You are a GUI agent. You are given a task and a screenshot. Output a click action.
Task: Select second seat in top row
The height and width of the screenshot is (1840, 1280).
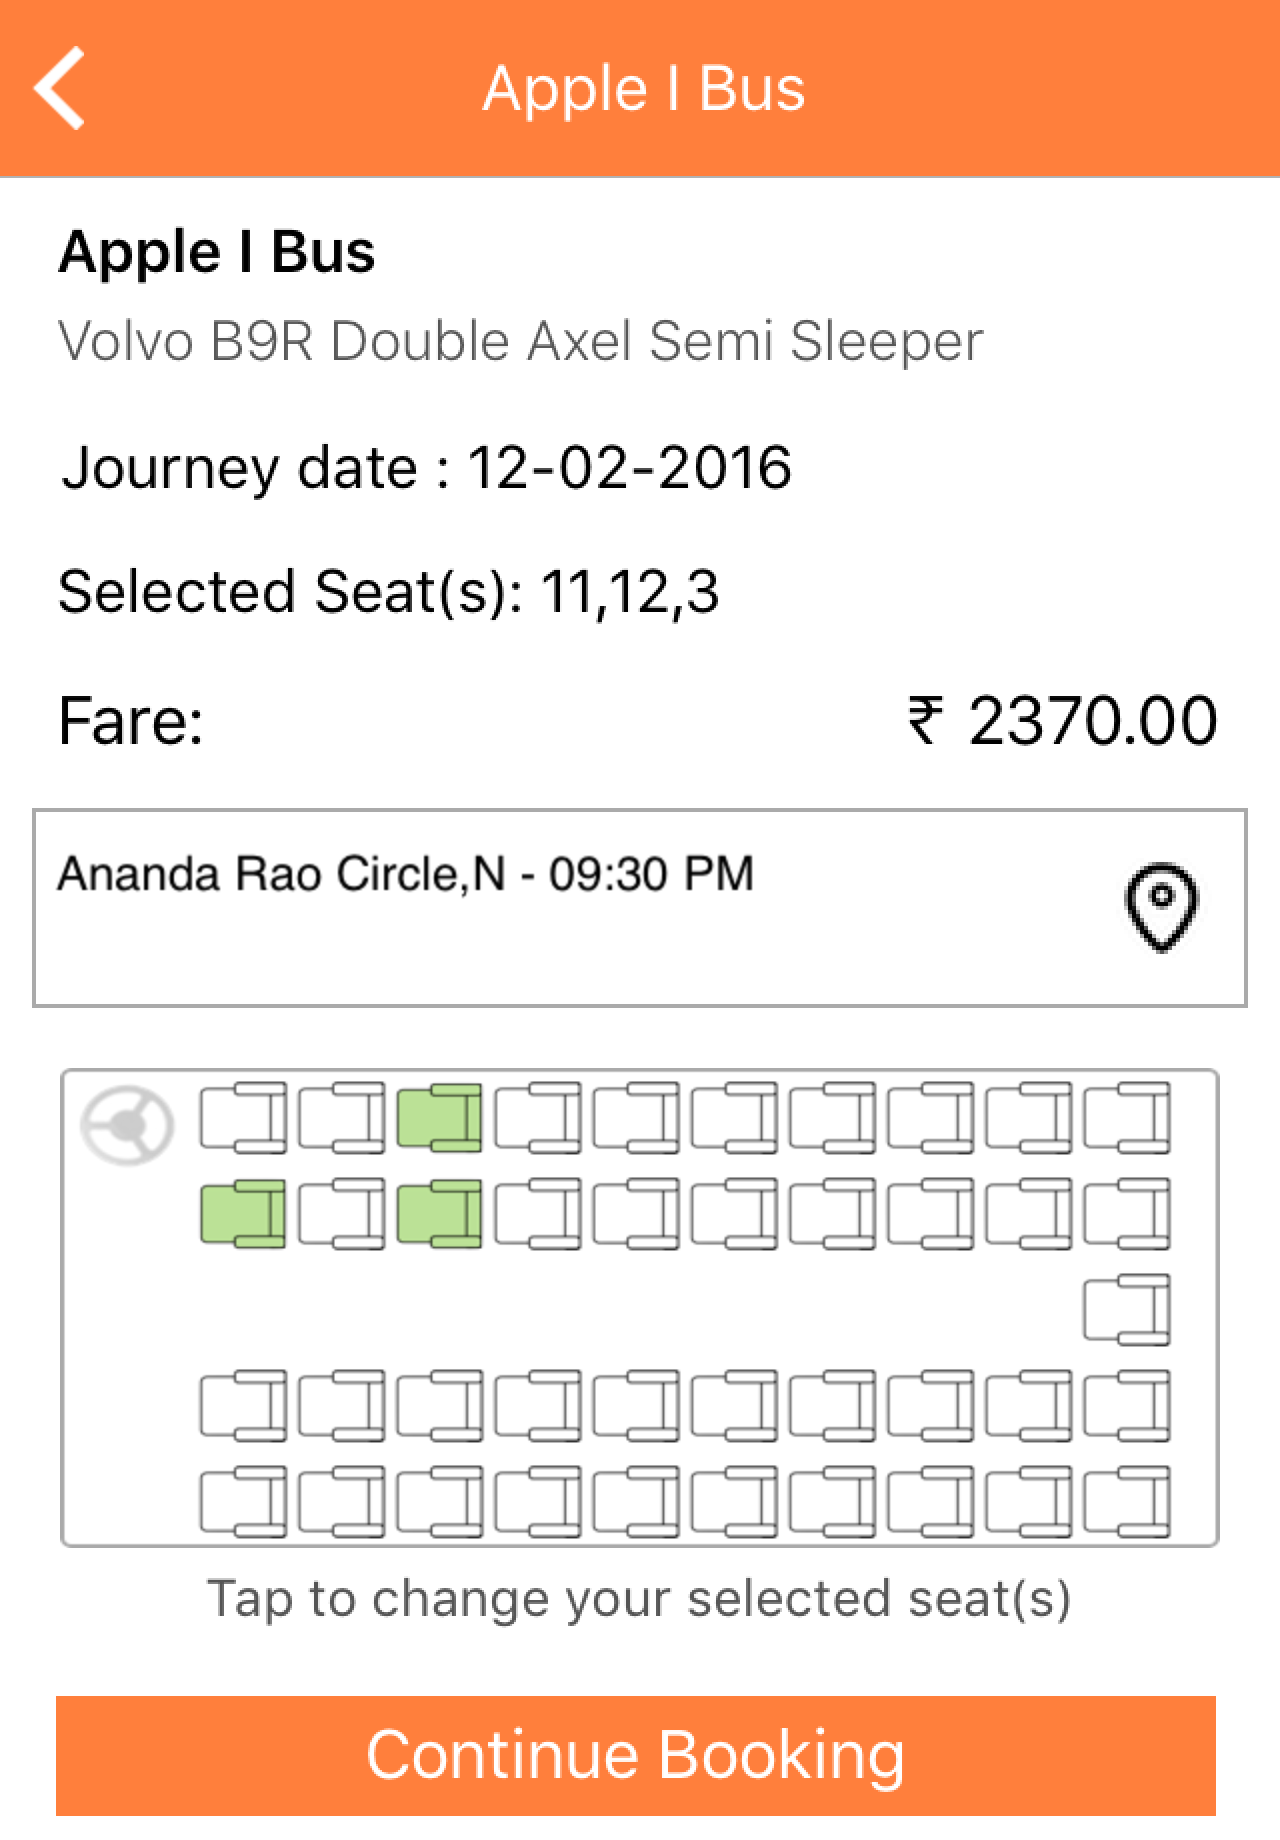click(x=342, y=1116)
